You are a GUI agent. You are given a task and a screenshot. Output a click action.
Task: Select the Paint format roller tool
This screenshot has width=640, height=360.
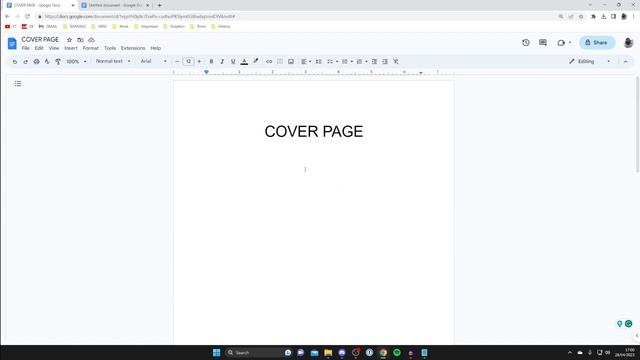(x=58, y=62)
